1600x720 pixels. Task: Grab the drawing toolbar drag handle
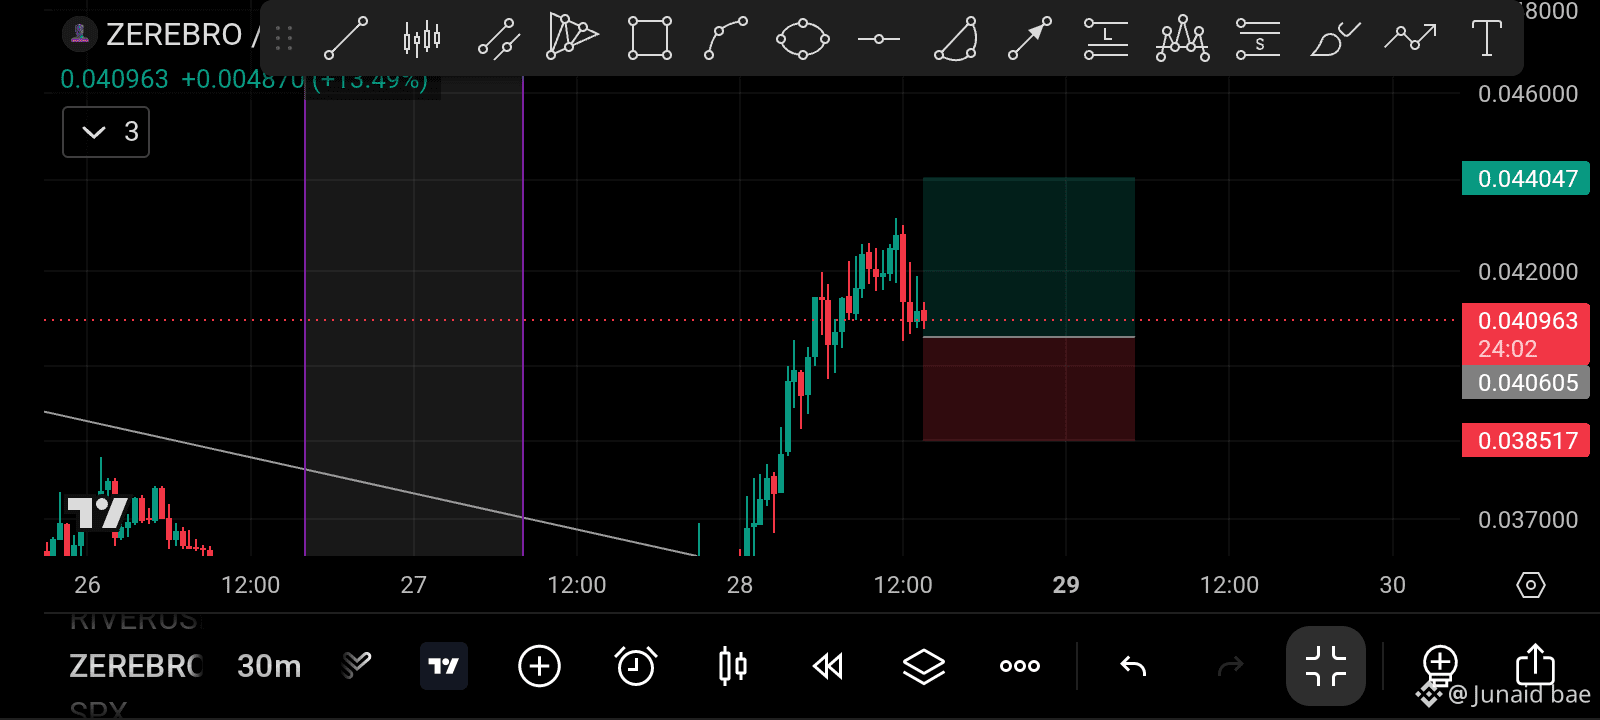pyautogui.click(x=284, y=38)
